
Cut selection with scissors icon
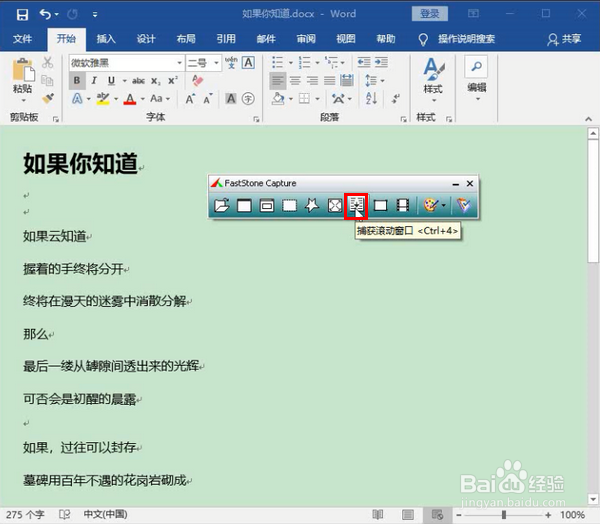[x=47, y=62]
